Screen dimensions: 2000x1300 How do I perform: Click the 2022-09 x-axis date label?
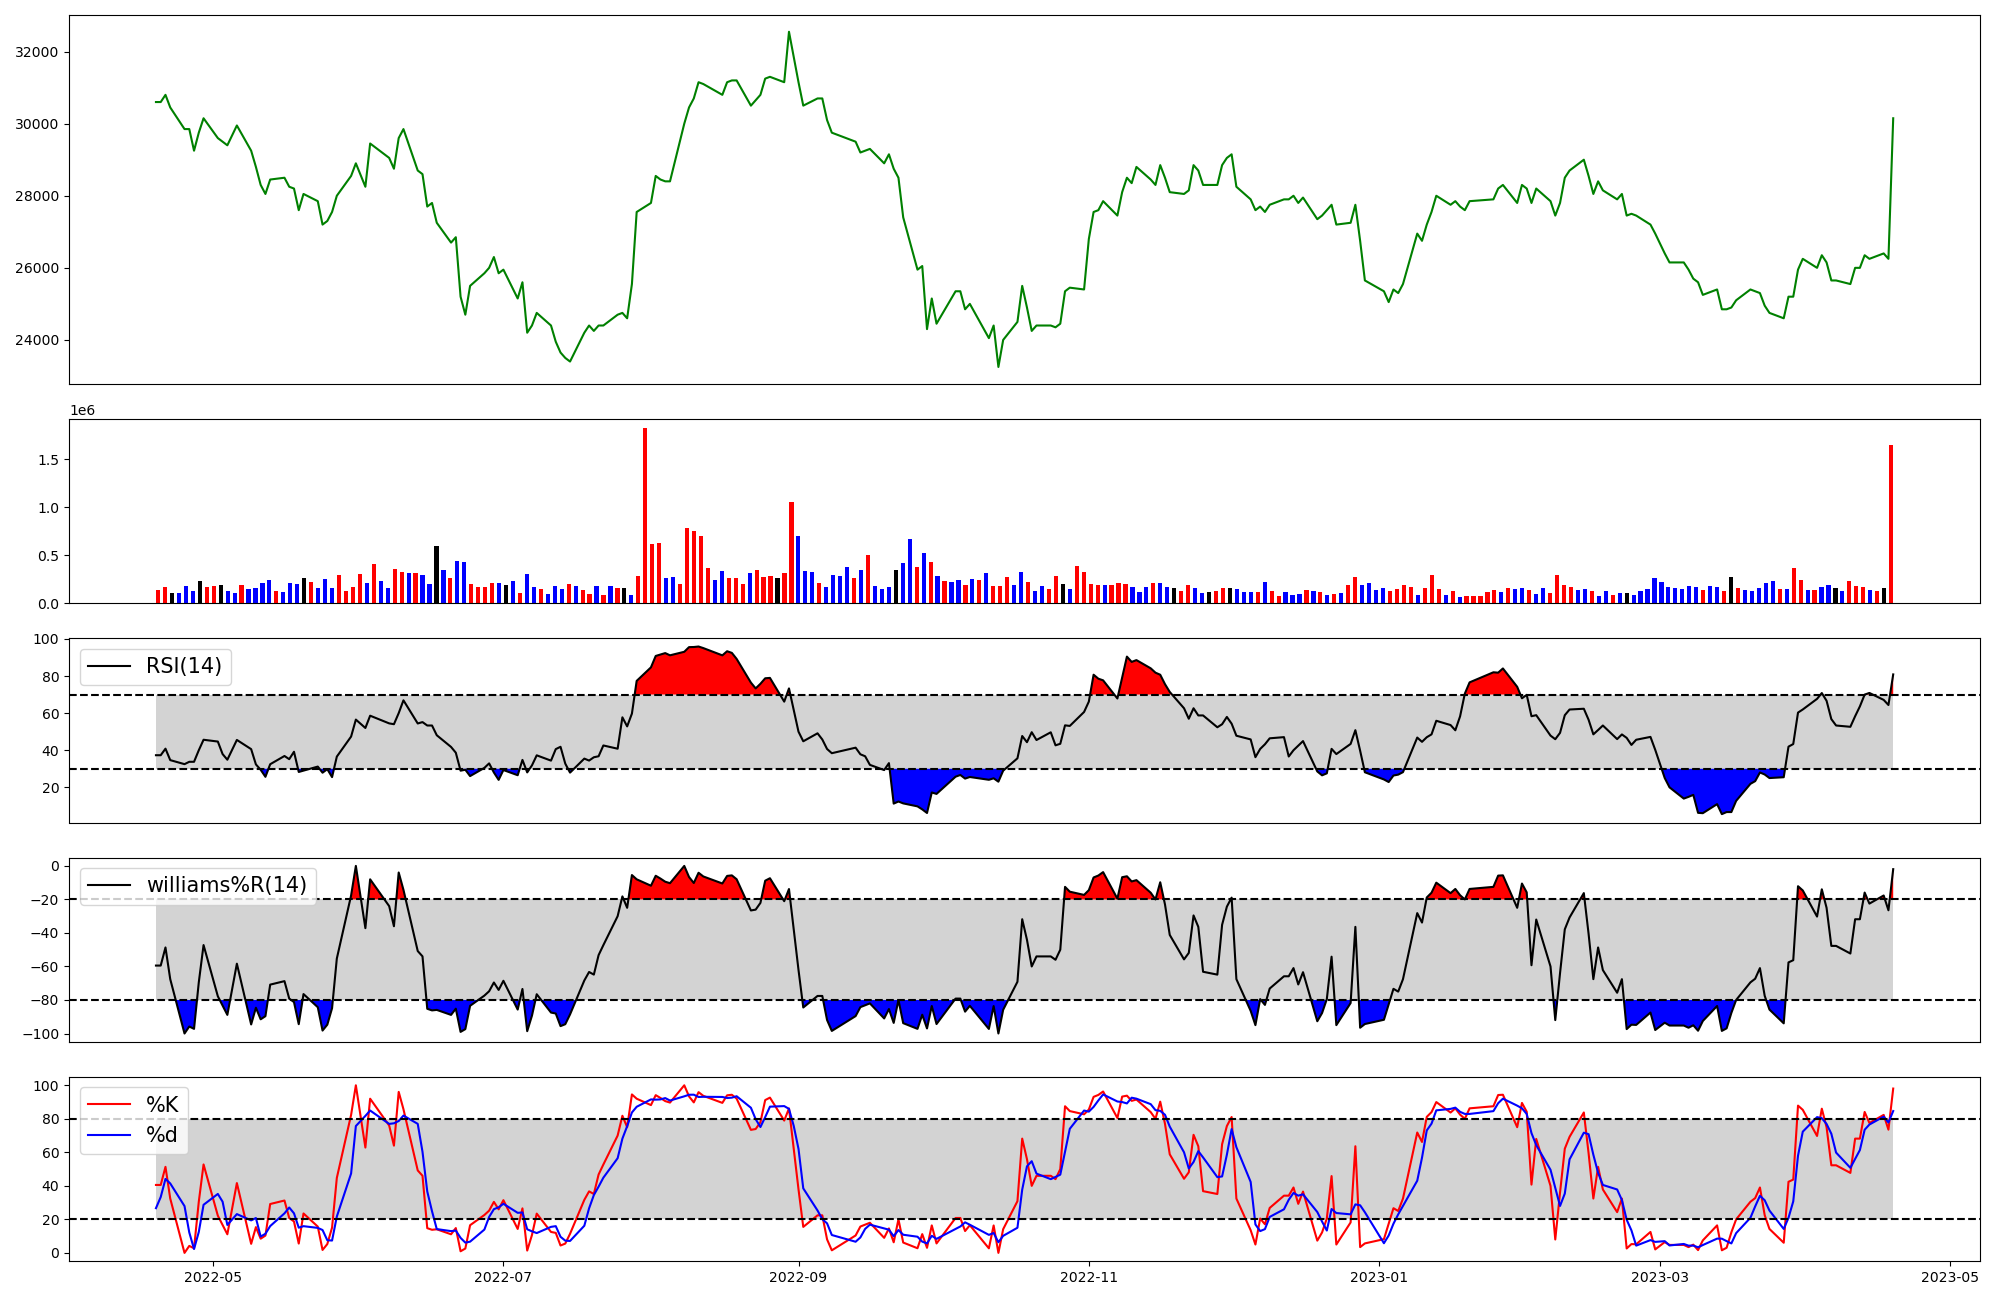798,1277
